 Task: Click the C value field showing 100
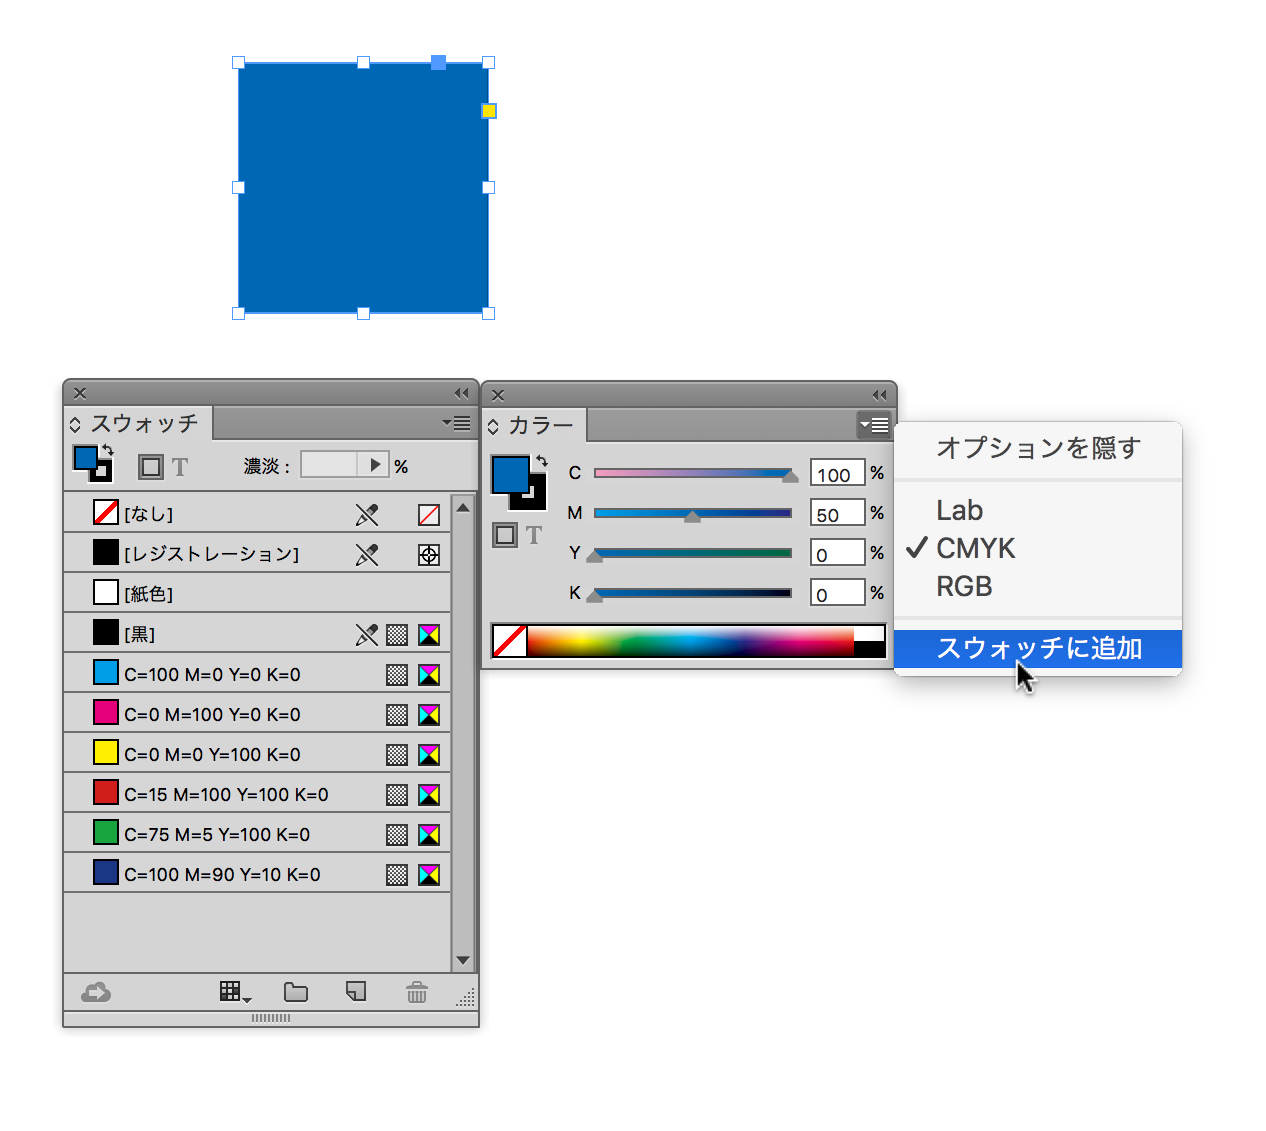[837, 473]
